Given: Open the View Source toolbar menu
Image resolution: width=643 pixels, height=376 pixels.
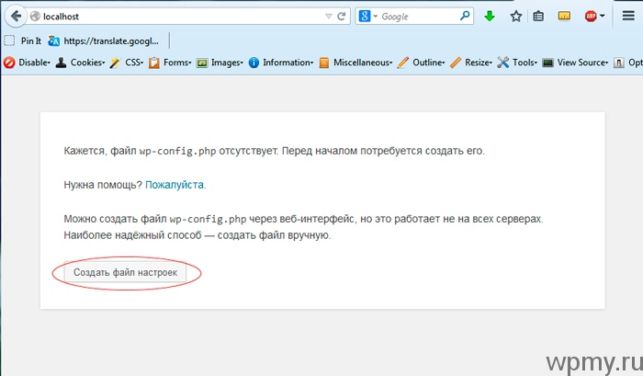Looking at the screenshot, I should (x=575, y=62).
